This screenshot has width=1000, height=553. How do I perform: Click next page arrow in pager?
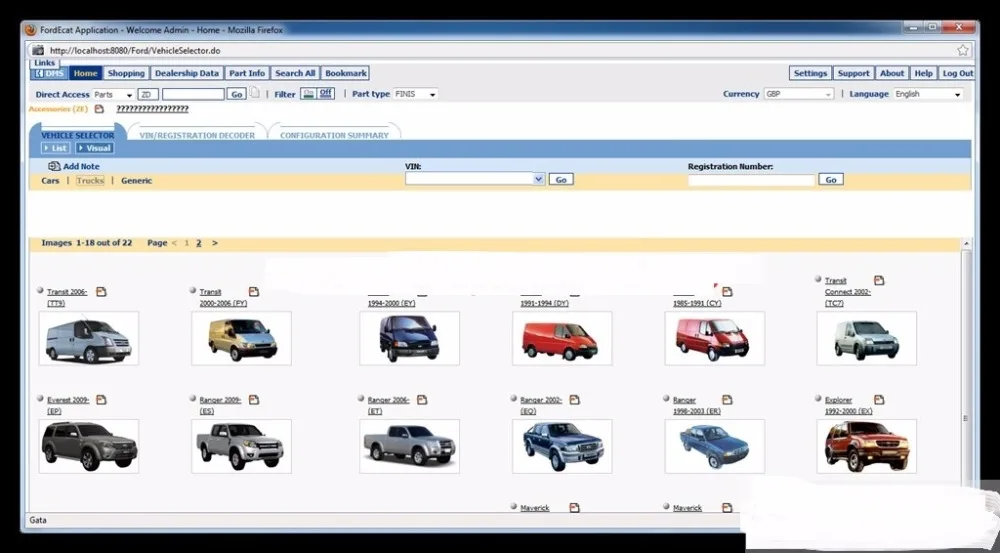coord(214,243)
